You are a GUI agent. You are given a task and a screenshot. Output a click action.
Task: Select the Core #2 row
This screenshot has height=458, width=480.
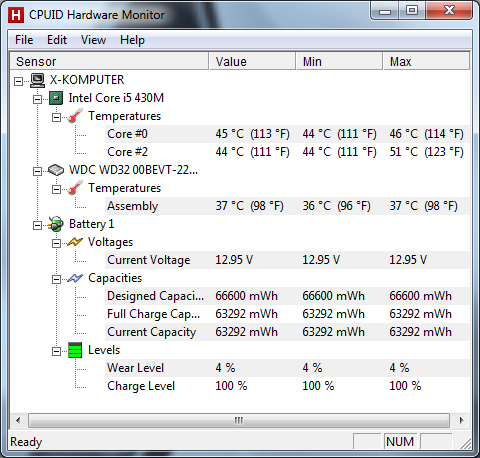[x=287, y=152]
